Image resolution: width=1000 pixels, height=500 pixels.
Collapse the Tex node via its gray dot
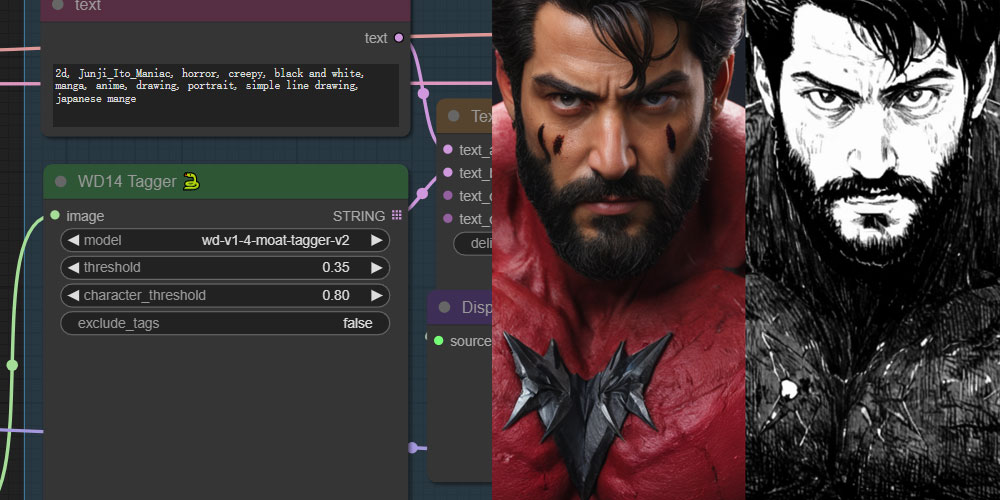[453, 116]
